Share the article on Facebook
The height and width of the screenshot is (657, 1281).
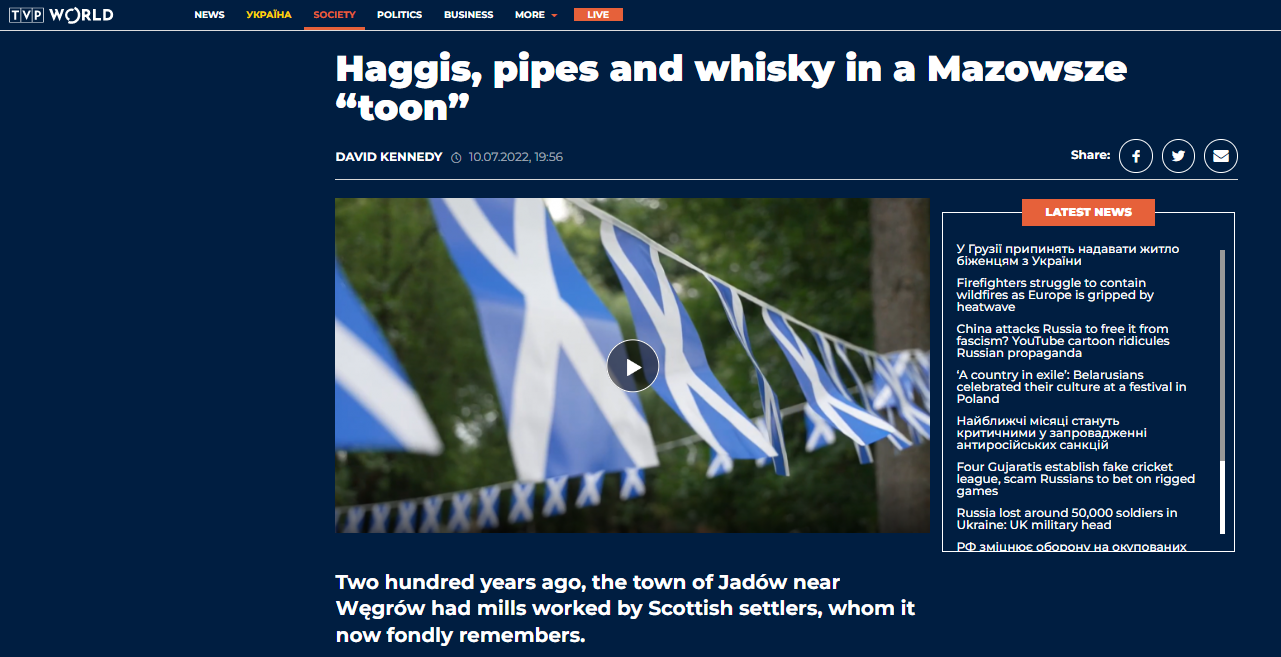tap(1136, 156)
